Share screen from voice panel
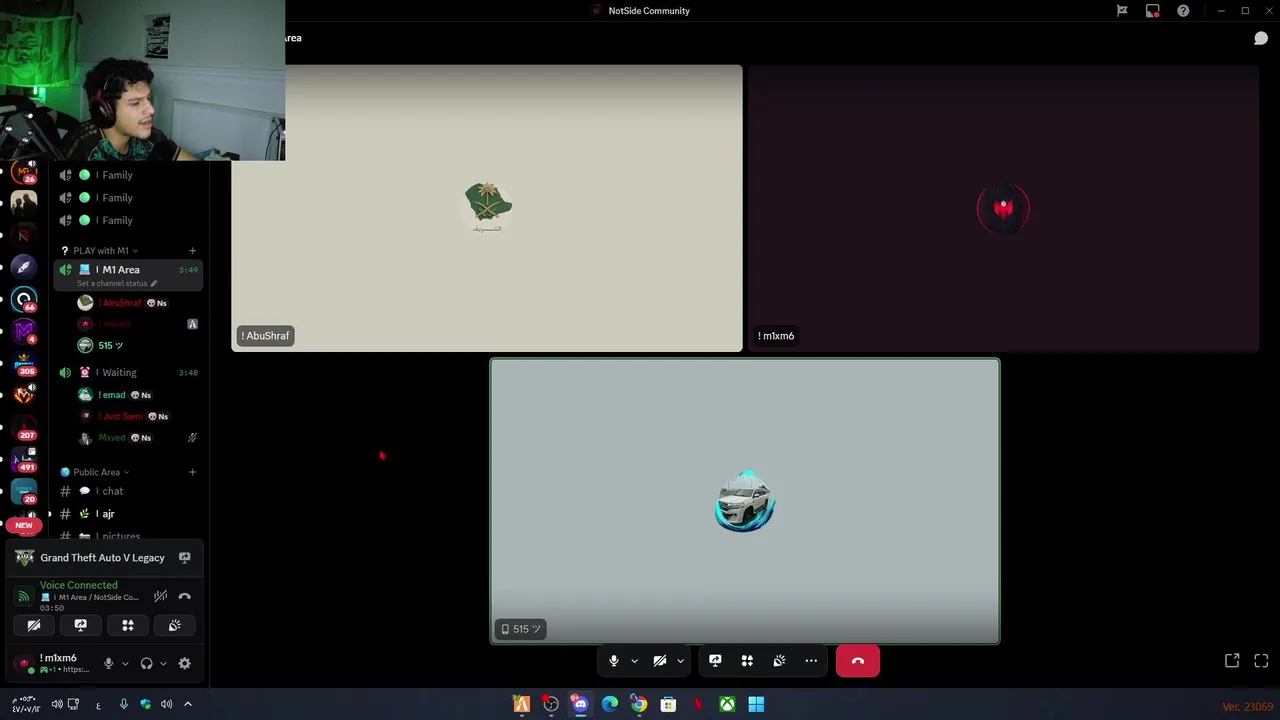The image size is (1280, 720). pos(80,626)
